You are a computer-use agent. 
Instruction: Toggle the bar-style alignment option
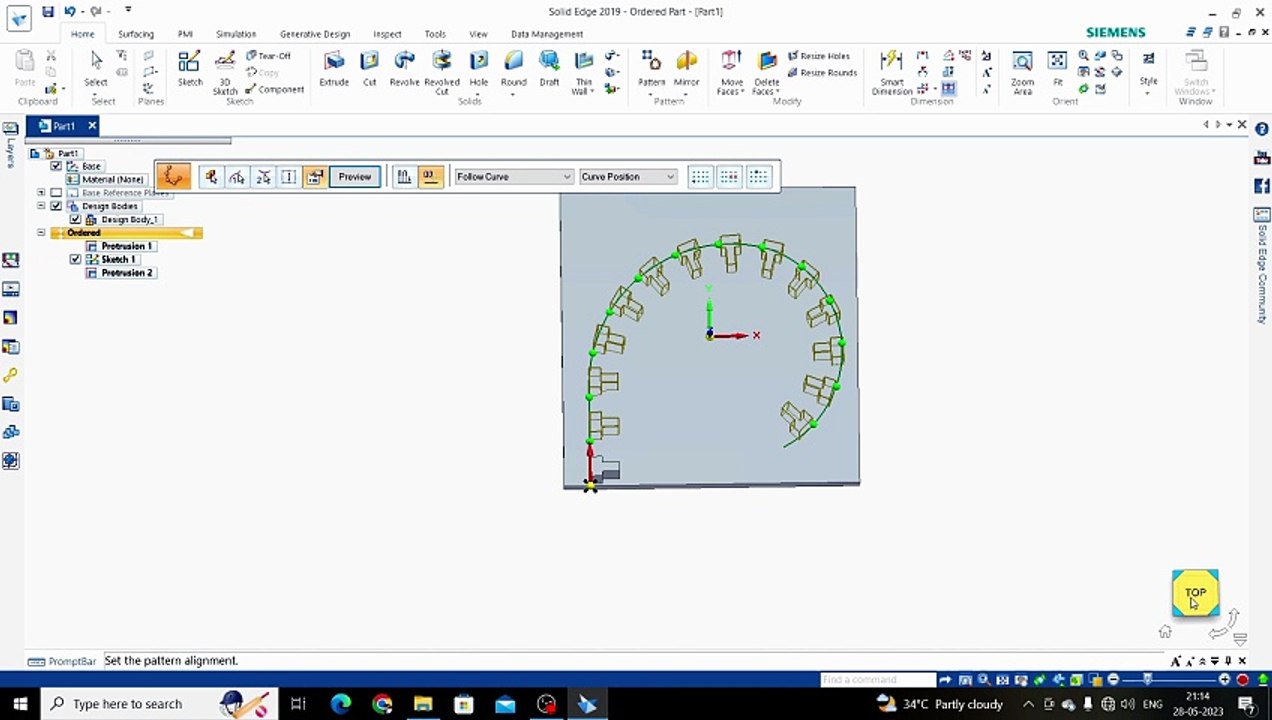coord(404,176)
